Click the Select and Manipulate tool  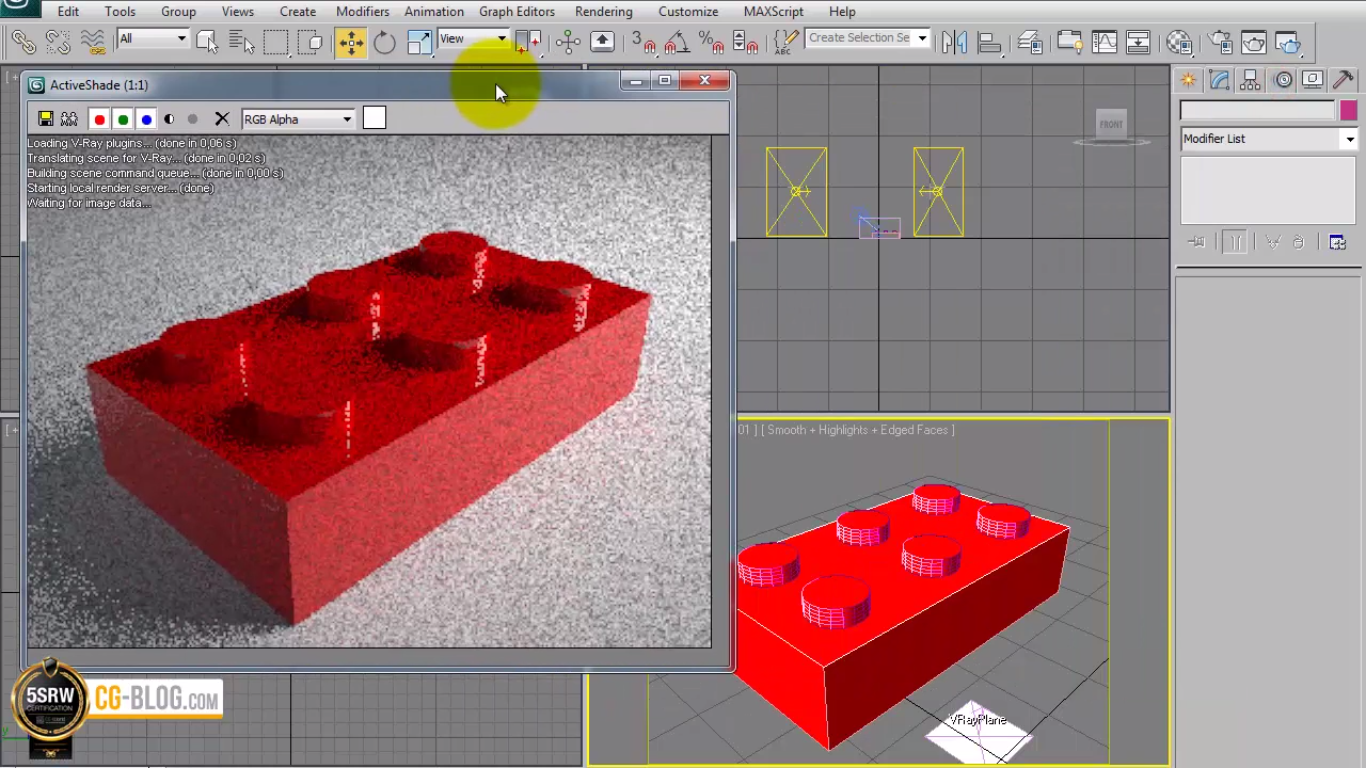(568, 42)
